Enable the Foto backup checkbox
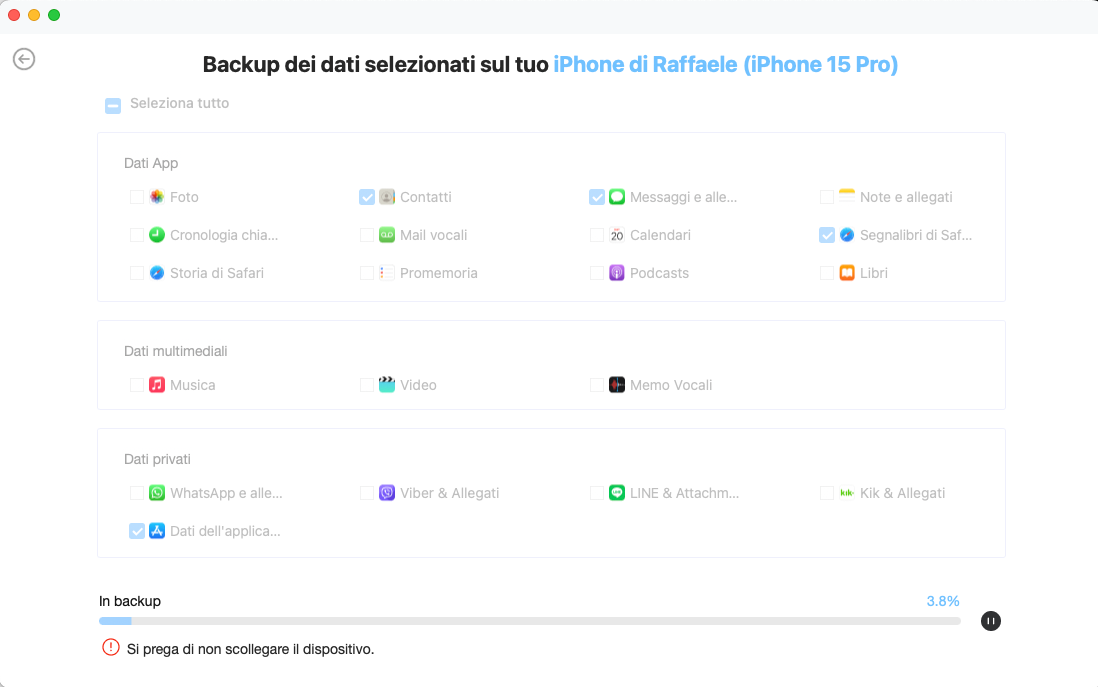1098x687 pixels. click(x=137, y=197)
